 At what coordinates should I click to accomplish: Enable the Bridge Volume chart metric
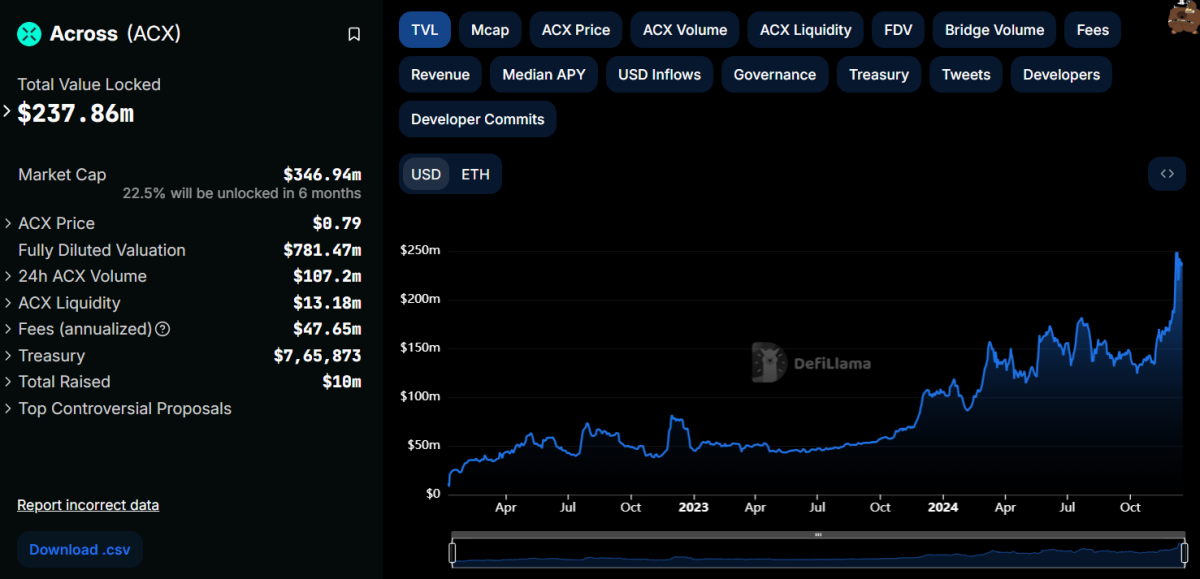coord(995,30)
